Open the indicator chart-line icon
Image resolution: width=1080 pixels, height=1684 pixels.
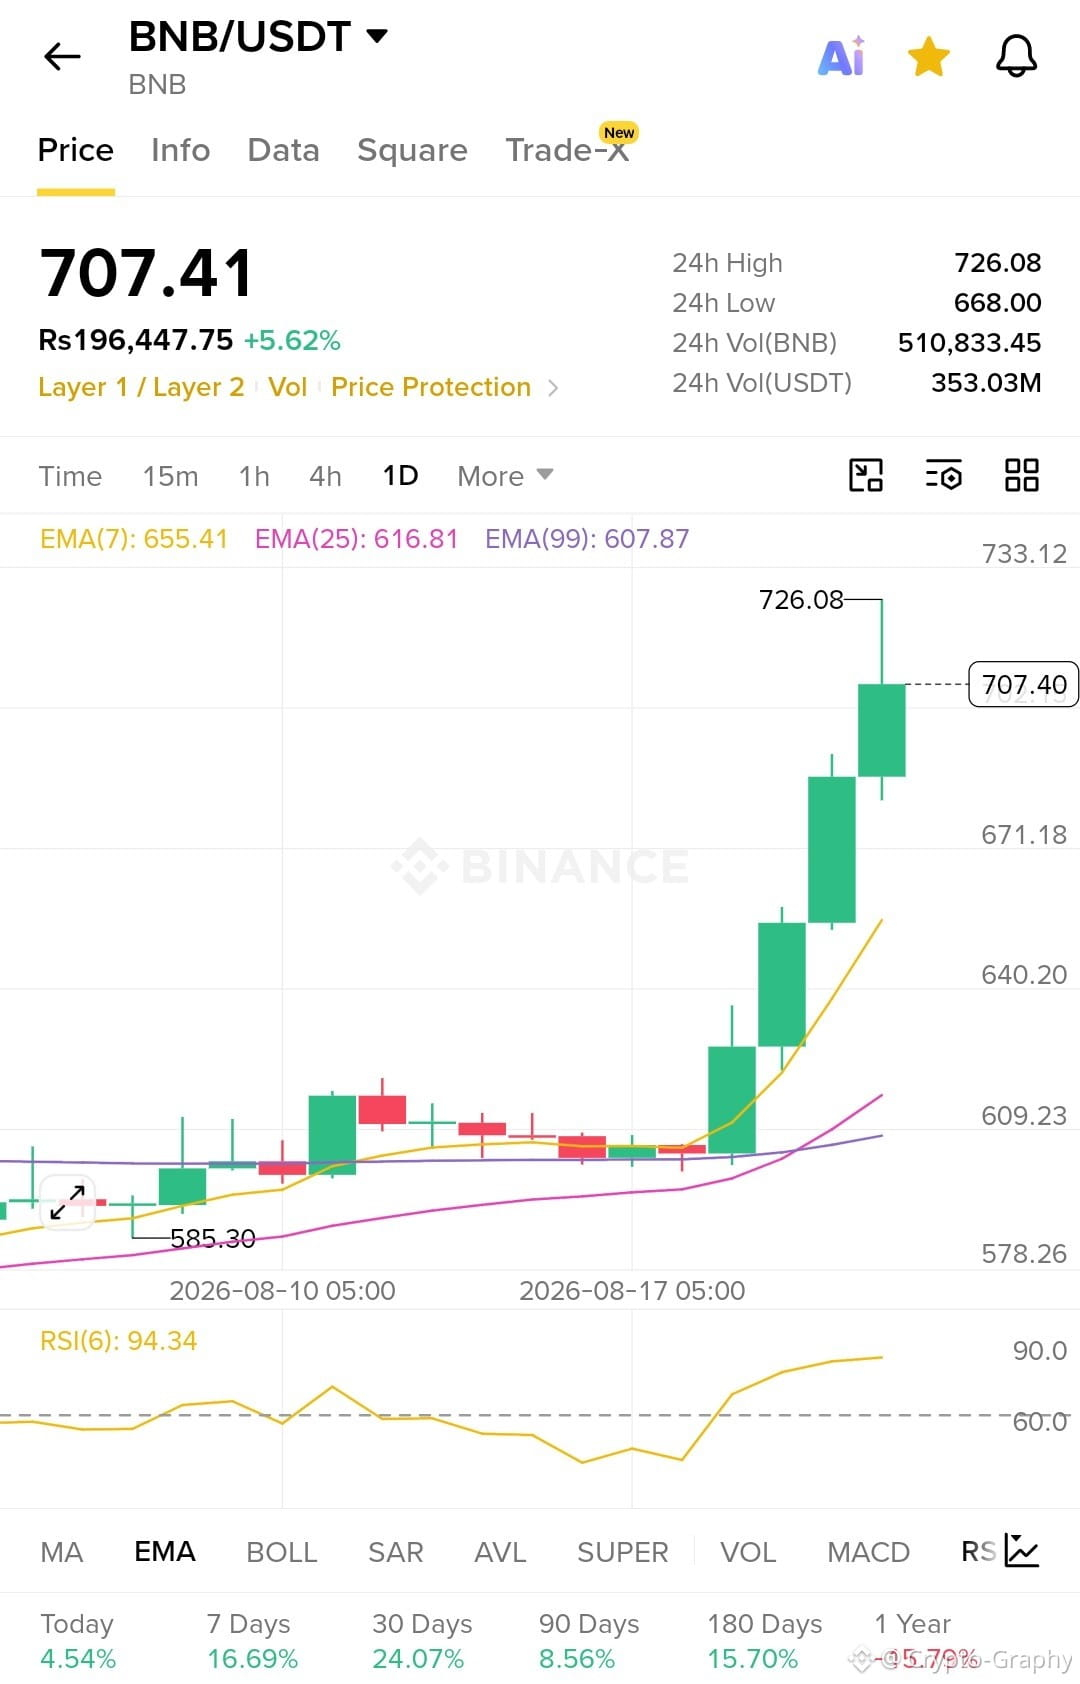1022,1550
